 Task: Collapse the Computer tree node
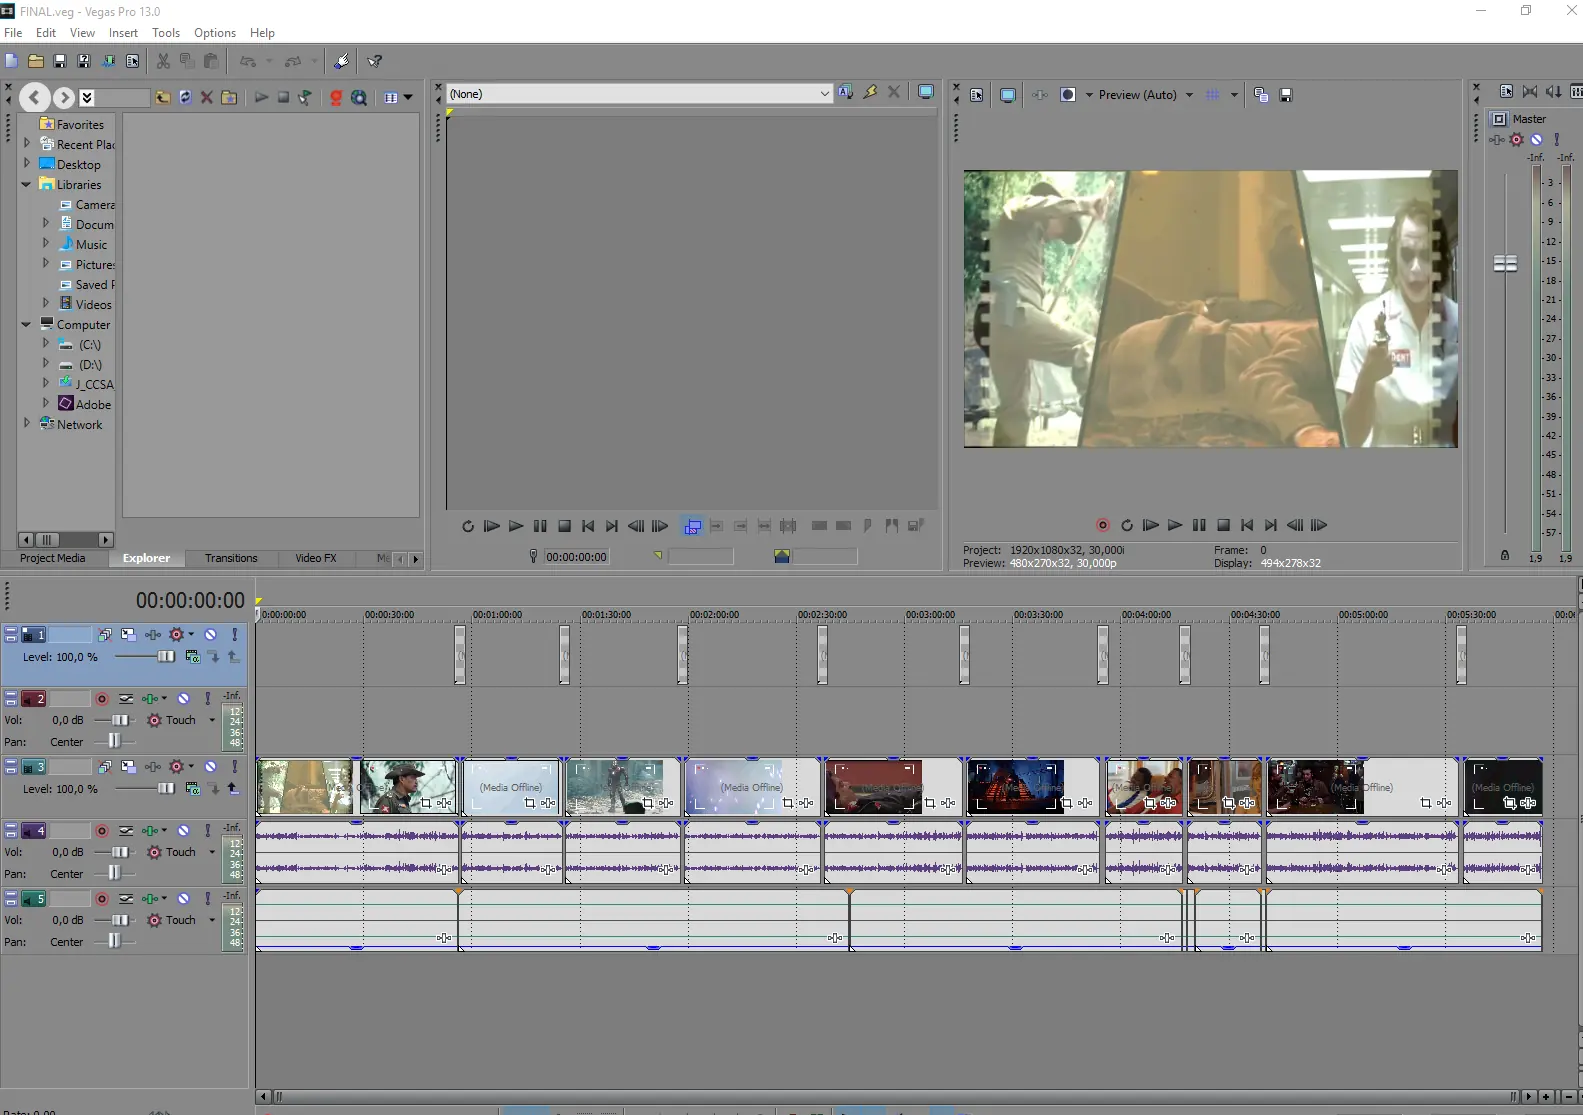pos(26,324)
